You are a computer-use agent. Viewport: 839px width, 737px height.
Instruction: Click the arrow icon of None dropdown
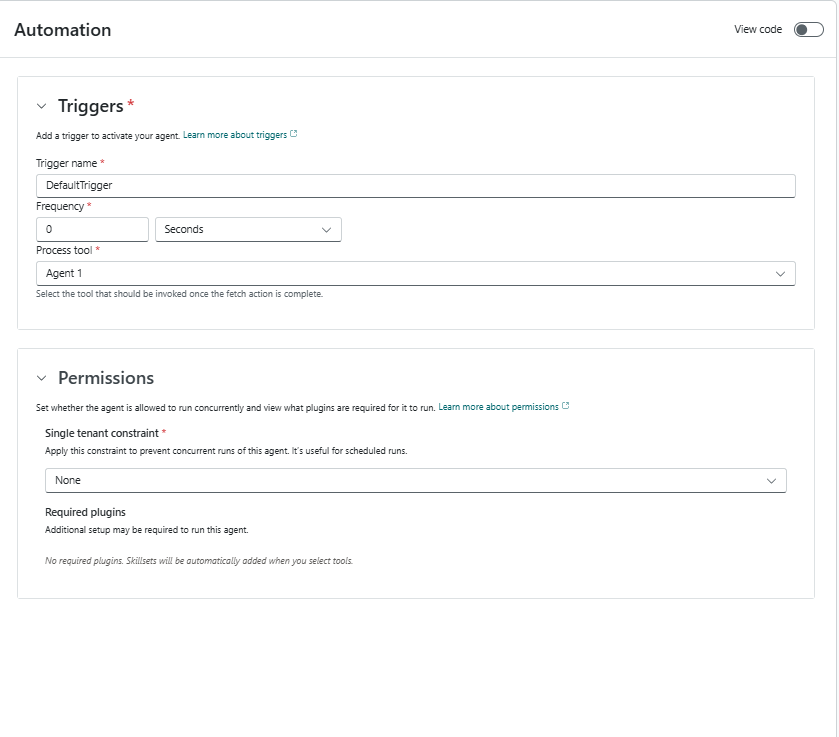771,481
